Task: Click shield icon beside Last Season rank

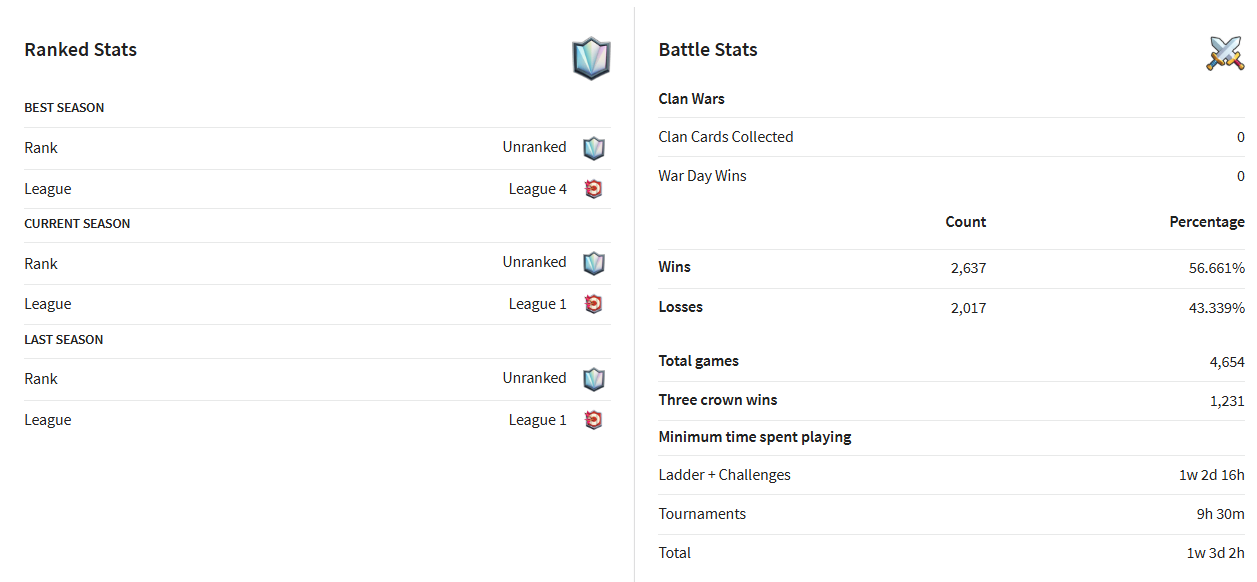Action: tap(594, 379)
